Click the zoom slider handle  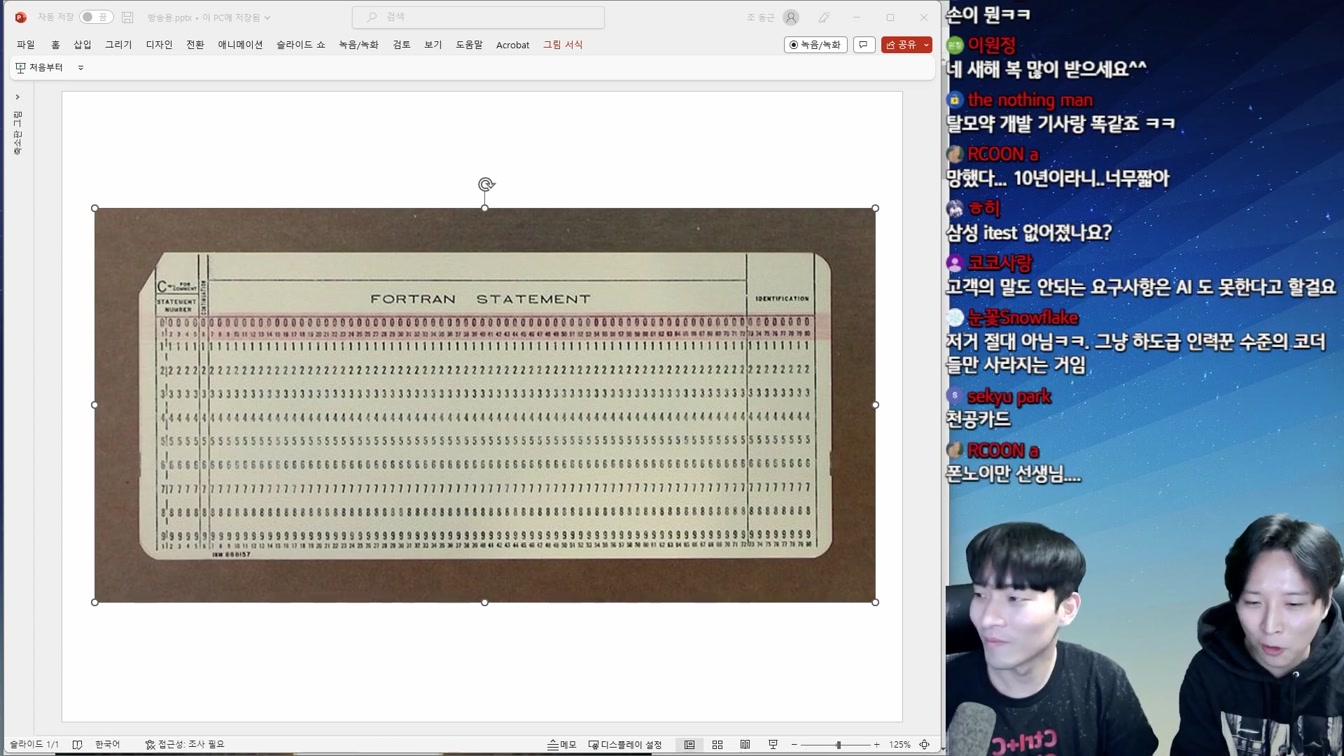click(x=838, y=745)
